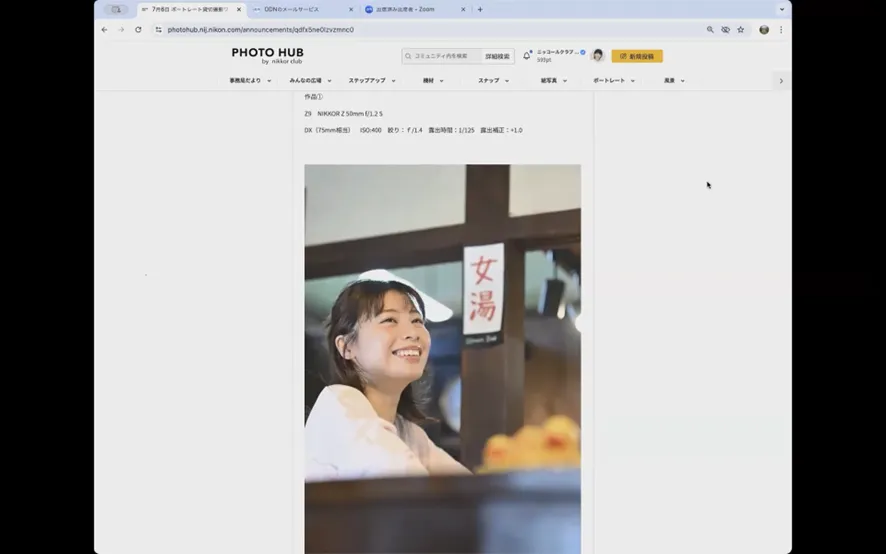Viewport: 886px width, 554px height.
Task: Open a new browser tab with plus
Action: (x=480, y=9)
